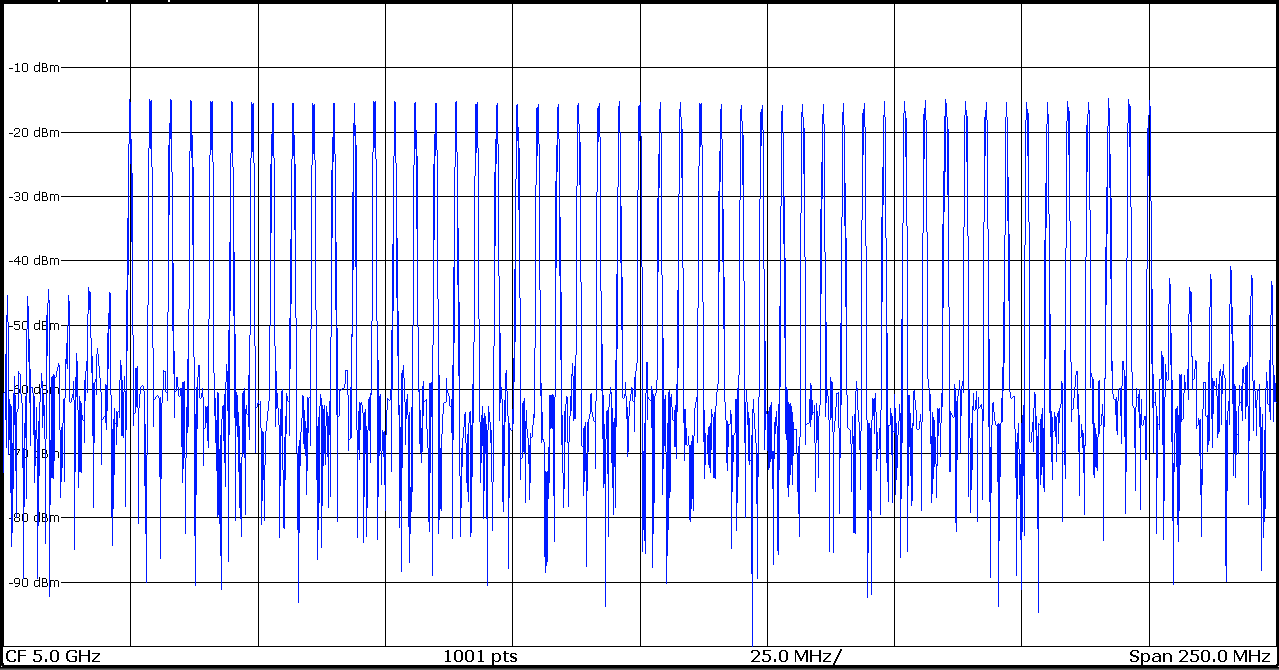
Task: Click the first leftmost carrier peak of the trace
Action: click(130, 101)
